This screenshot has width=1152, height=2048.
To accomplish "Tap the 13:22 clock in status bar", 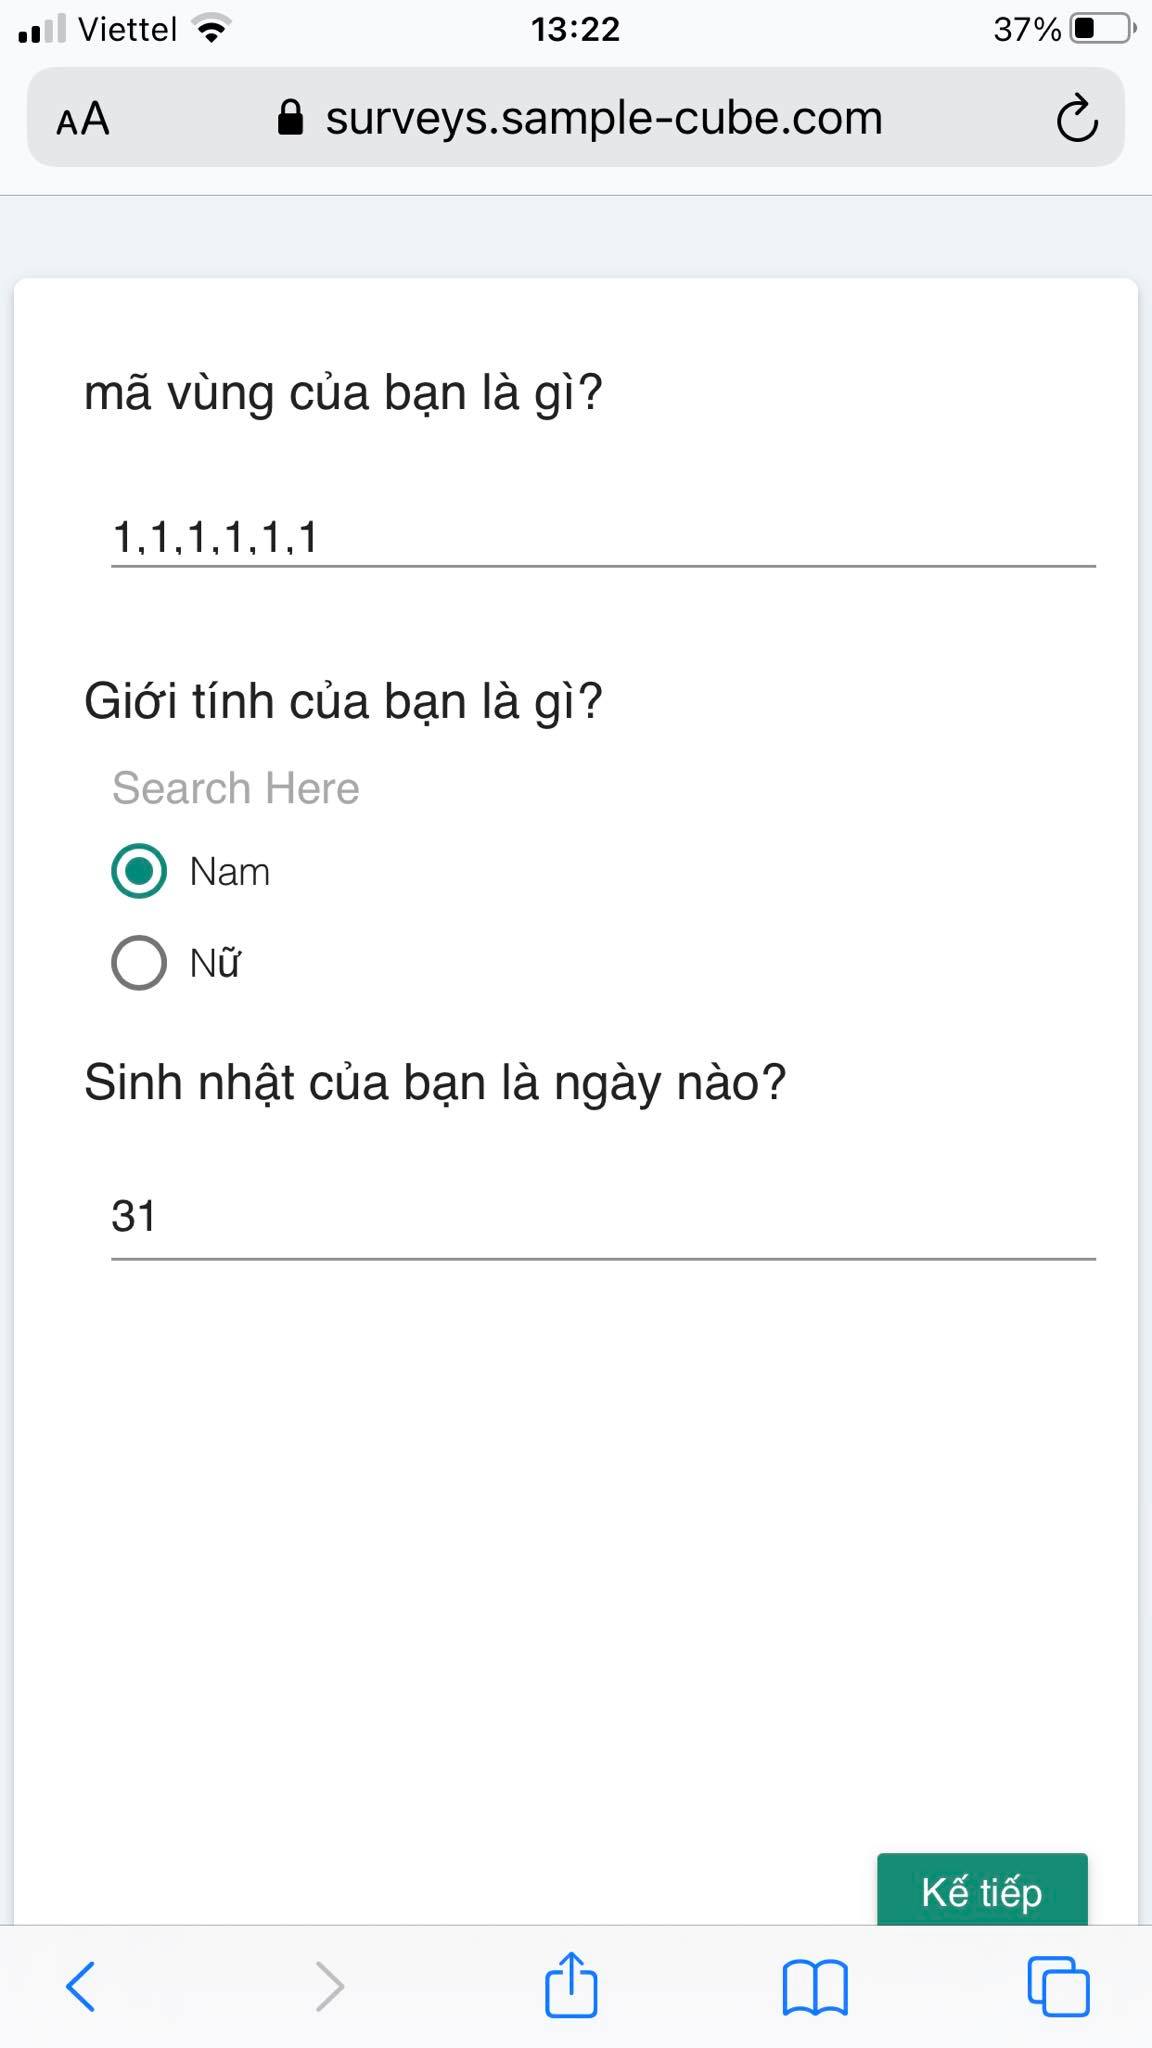I will (x=575, y=29).
